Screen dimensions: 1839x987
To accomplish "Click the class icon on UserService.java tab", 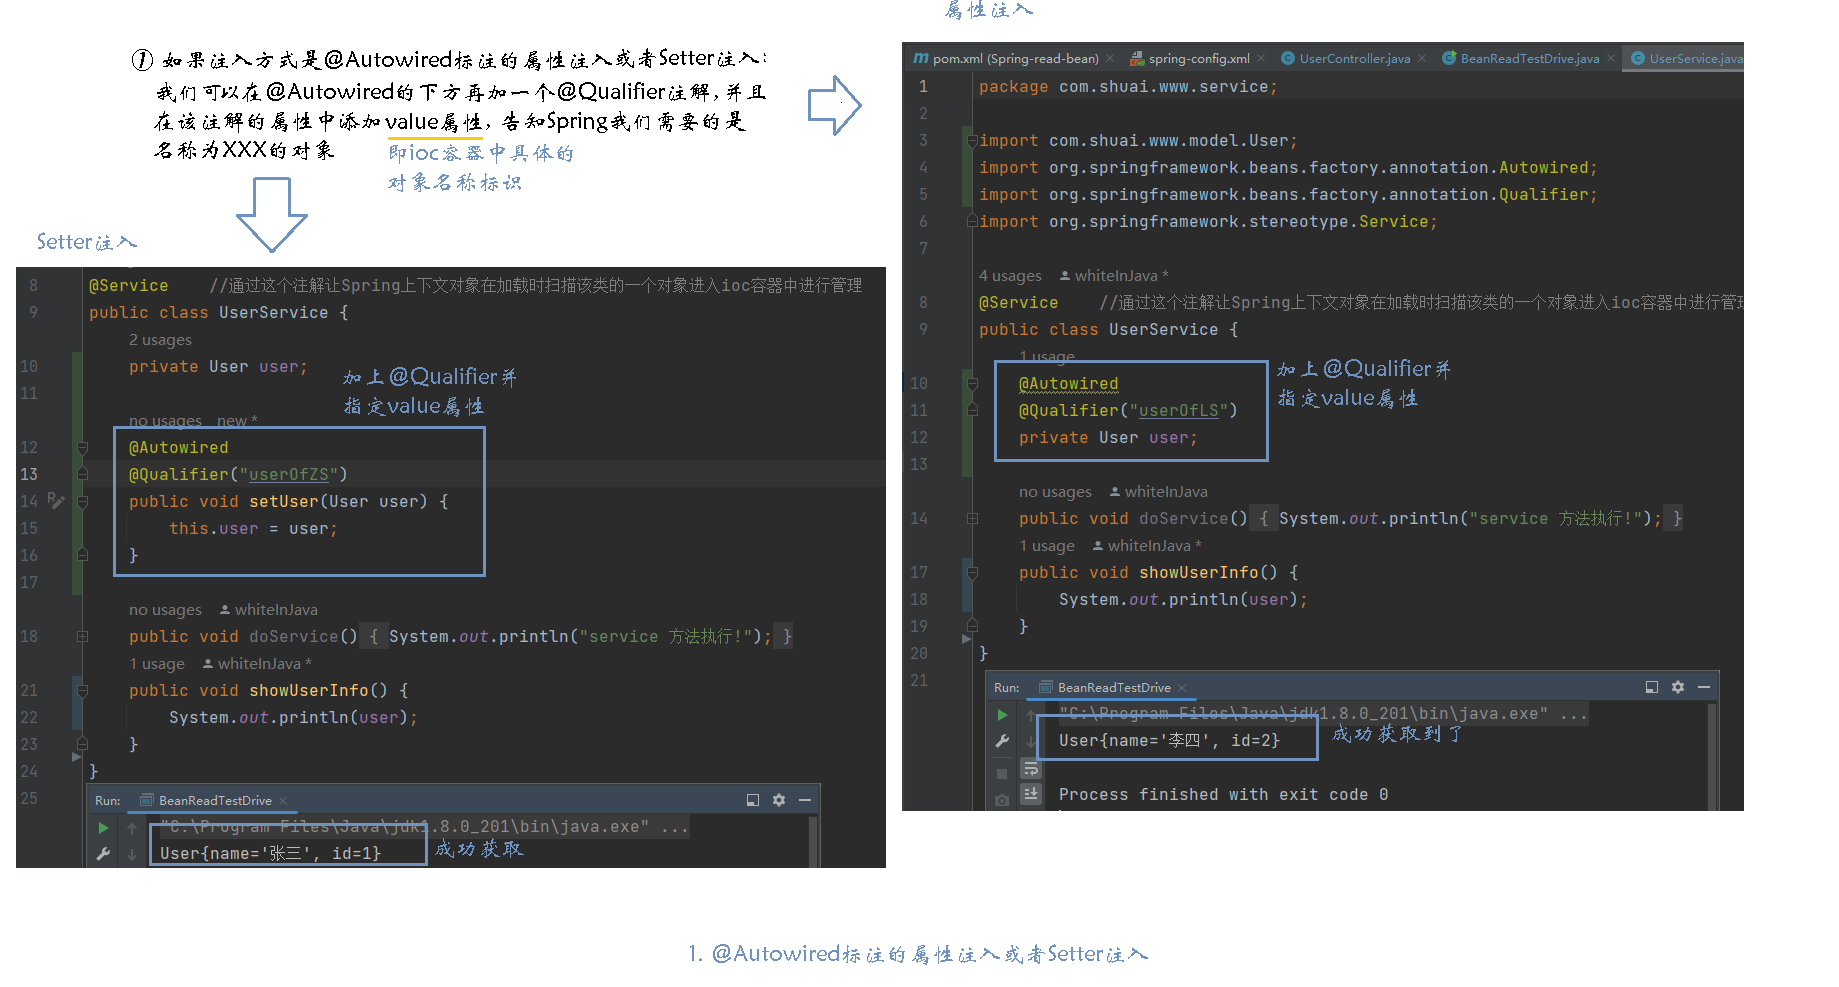I will coord(1638,58).
